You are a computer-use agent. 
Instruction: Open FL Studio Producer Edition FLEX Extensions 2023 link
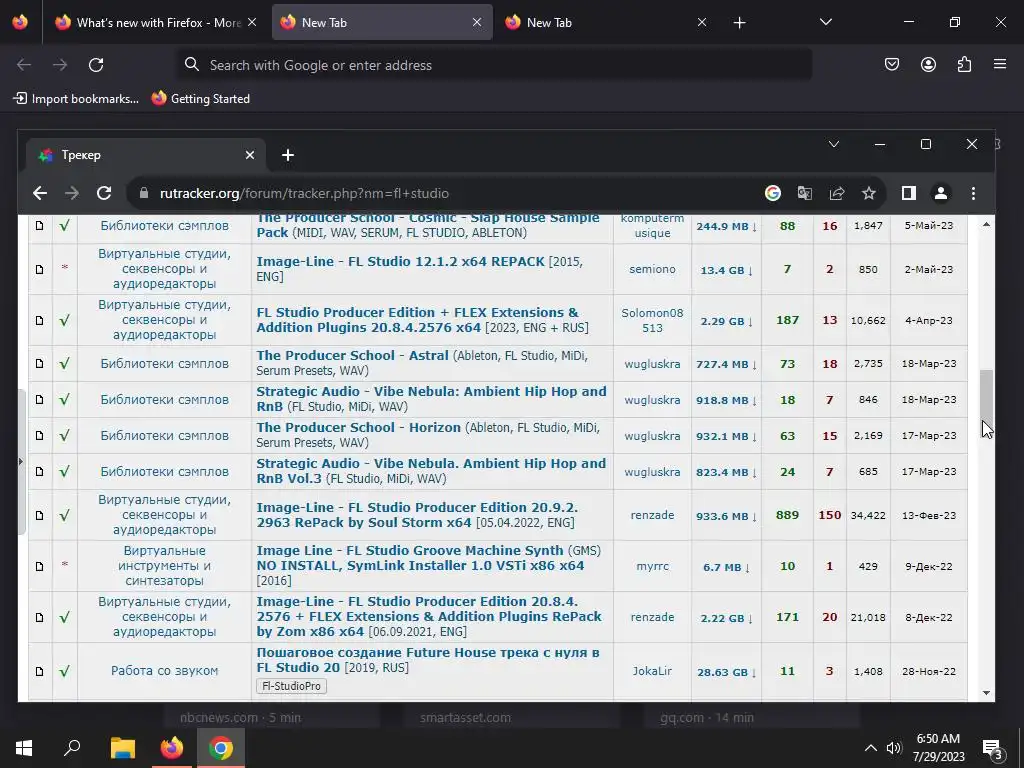coord(417,320)
